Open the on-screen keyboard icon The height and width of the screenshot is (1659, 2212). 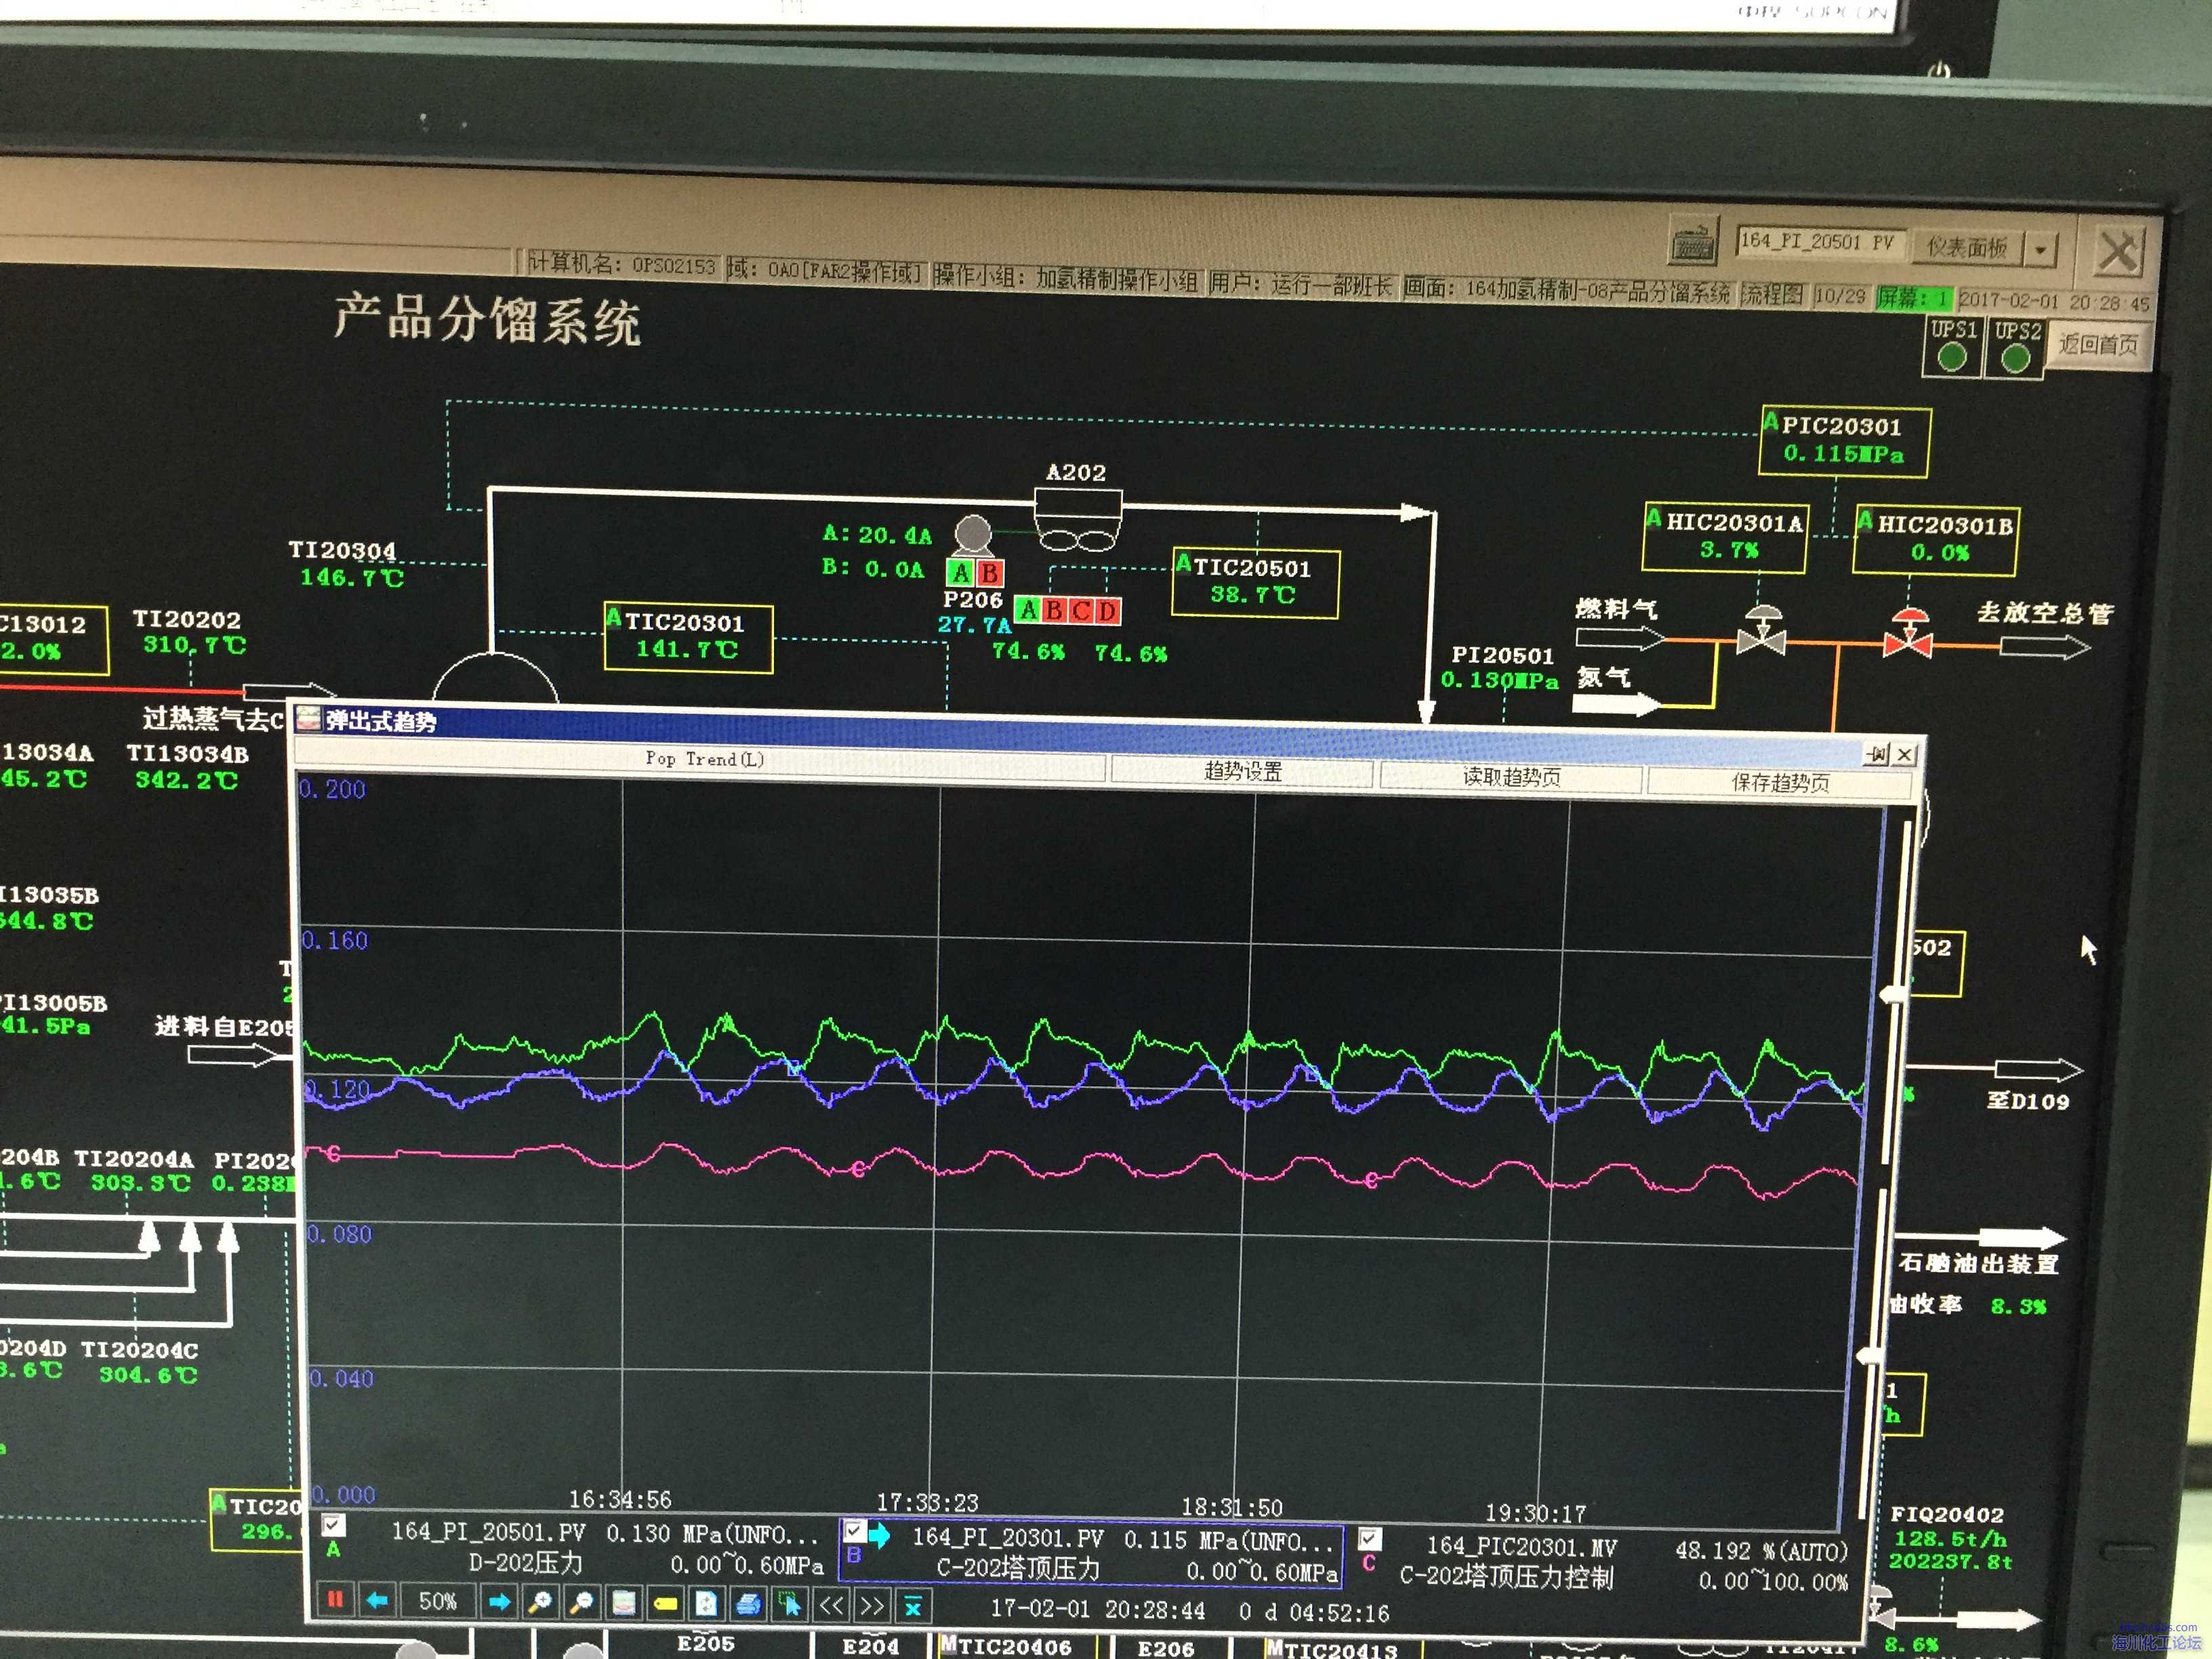click(x=1694, y=241)
